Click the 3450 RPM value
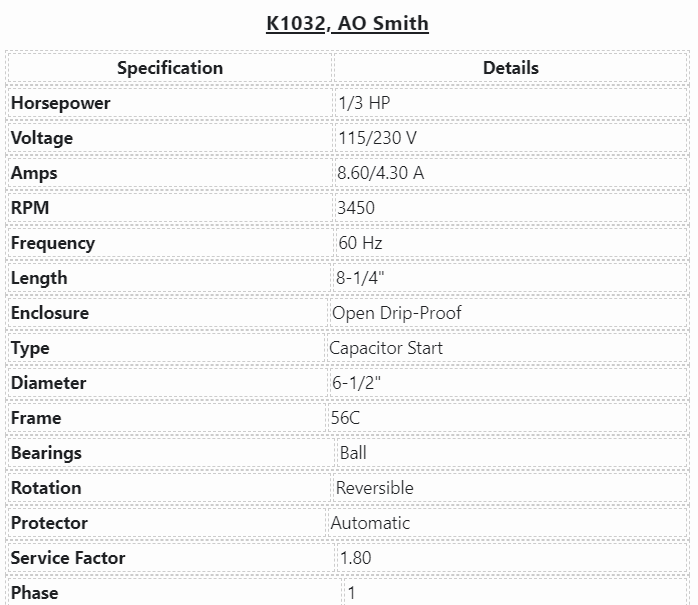The width and height of the screenshot is (698, 605). pos(356,208)
